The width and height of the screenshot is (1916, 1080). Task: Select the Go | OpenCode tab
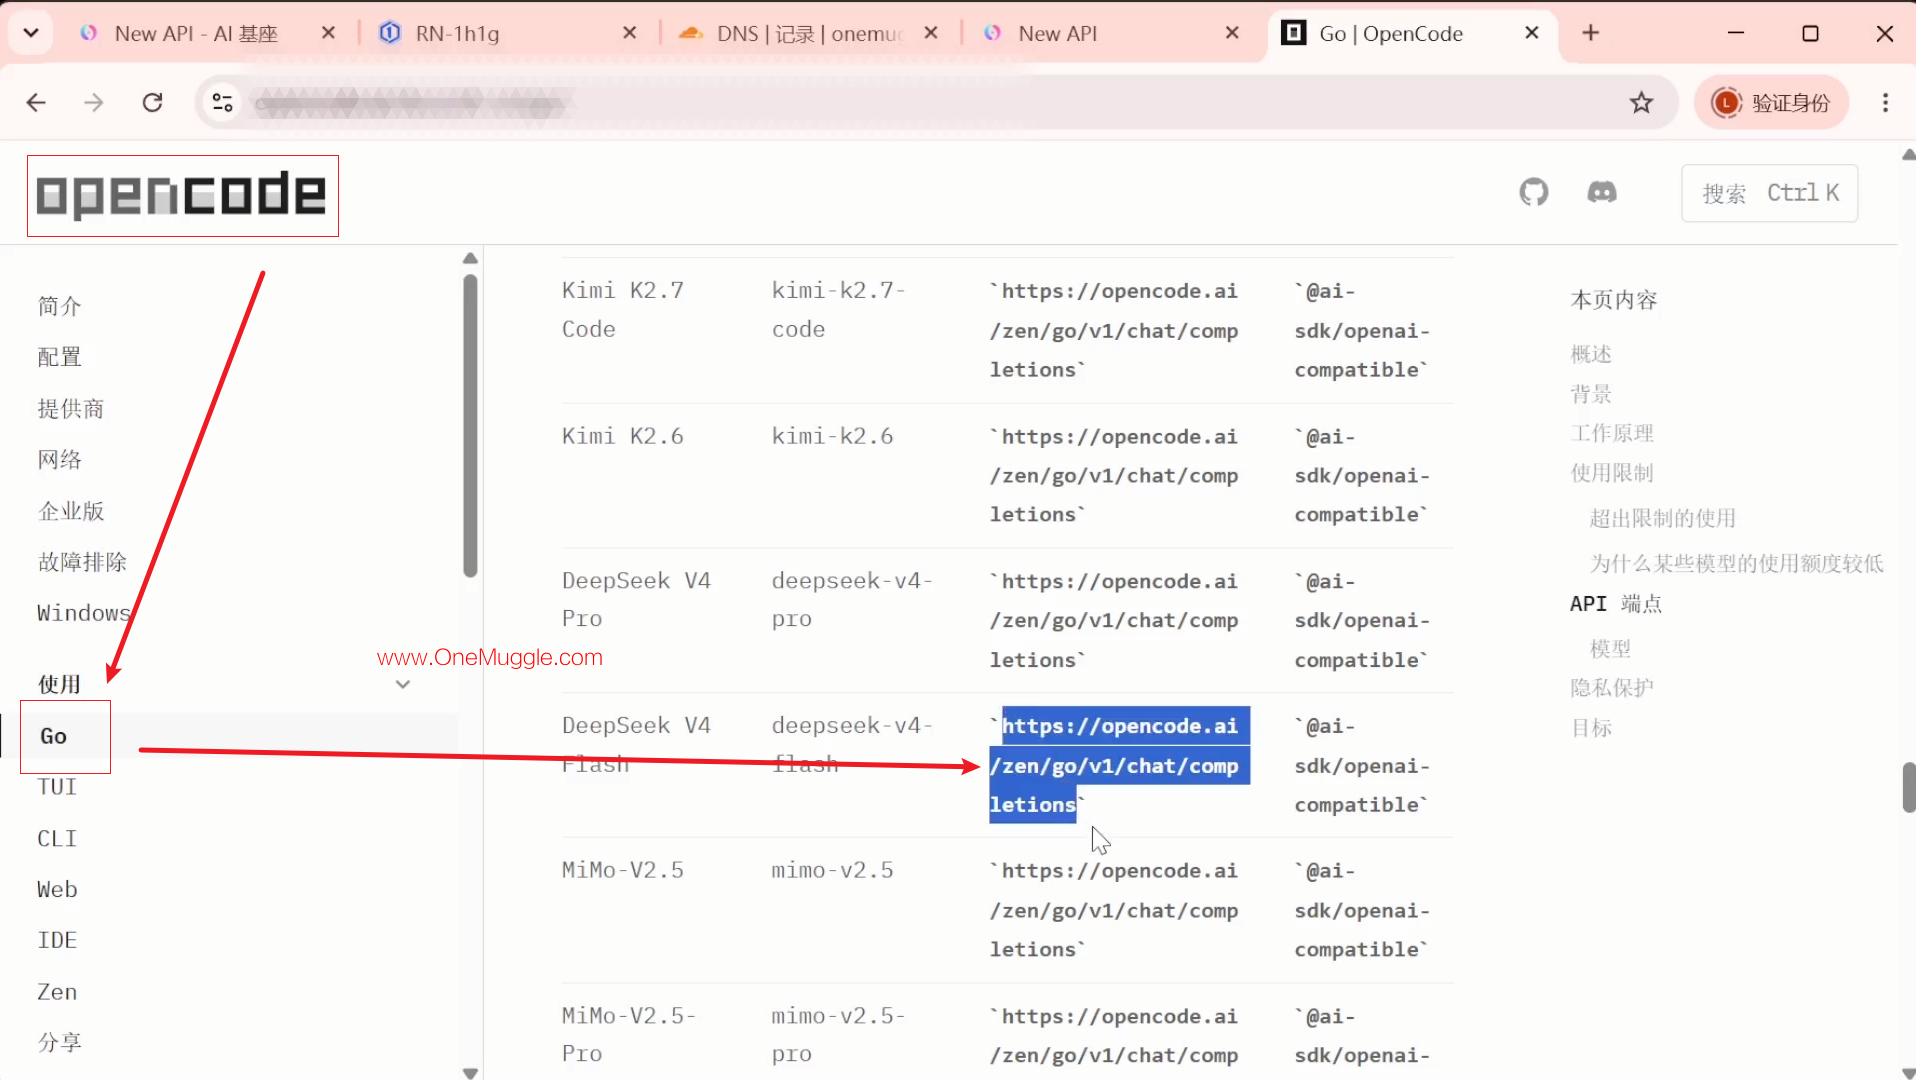[x=1412, y=33]
